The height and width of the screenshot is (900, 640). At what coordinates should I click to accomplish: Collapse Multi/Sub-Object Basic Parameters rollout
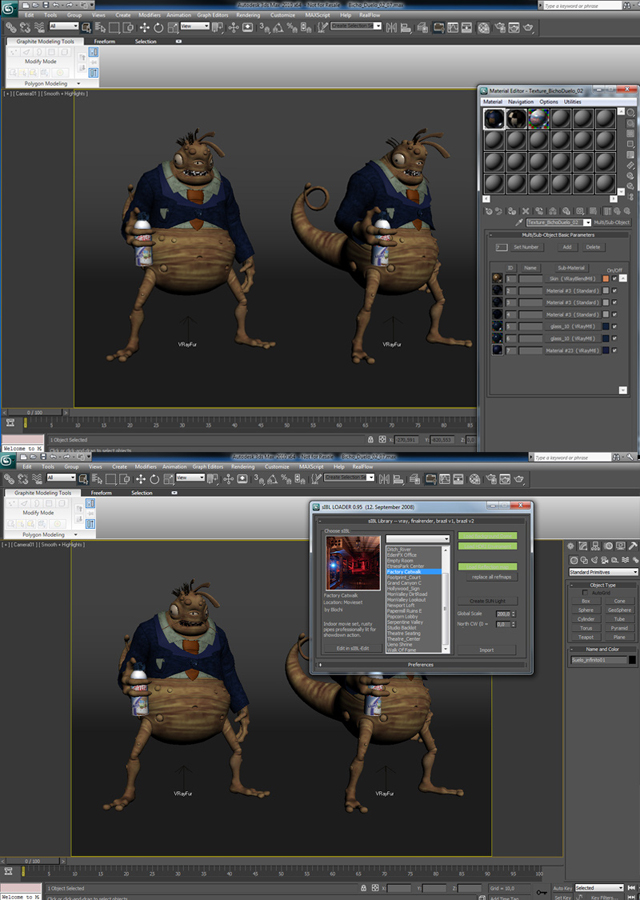pyautogui.click(x=558, y=235)
